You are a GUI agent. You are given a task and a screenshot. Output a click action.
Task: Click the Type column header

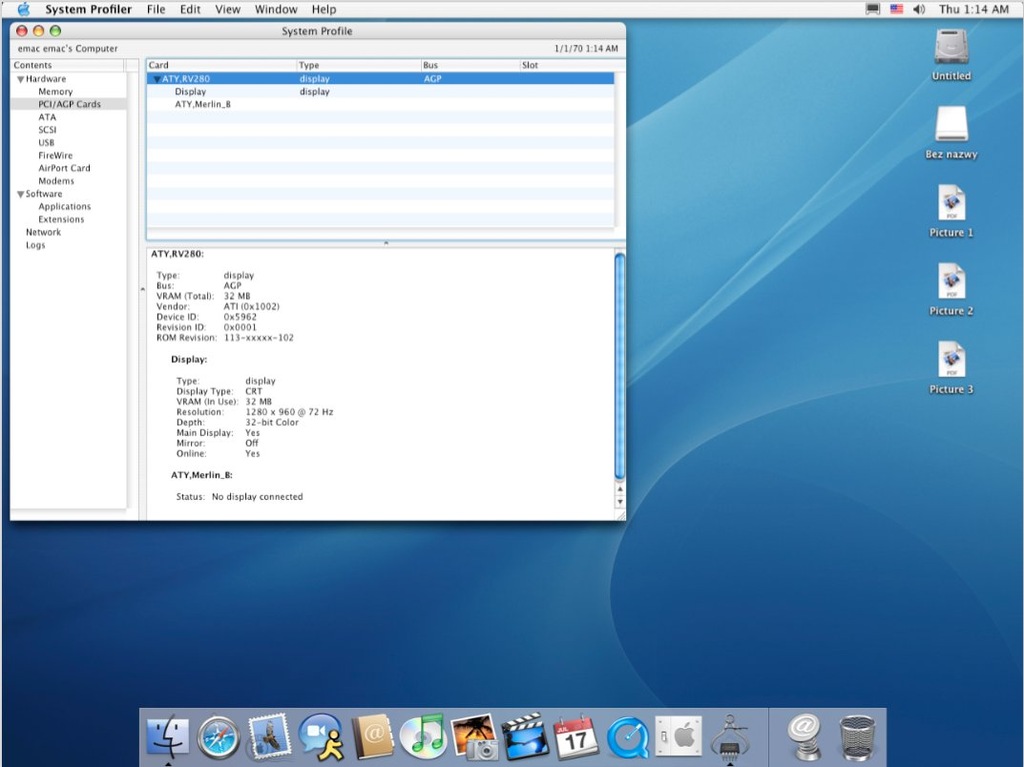click(359, 65)
